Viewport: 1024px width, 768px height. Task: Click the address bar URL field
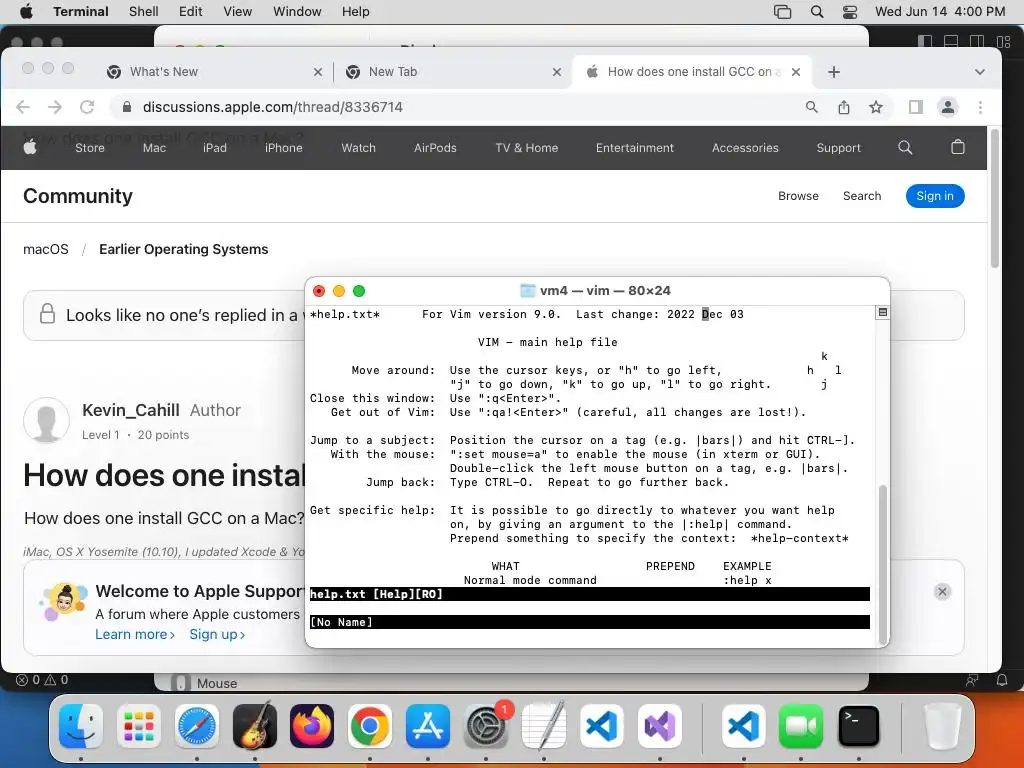457,107
